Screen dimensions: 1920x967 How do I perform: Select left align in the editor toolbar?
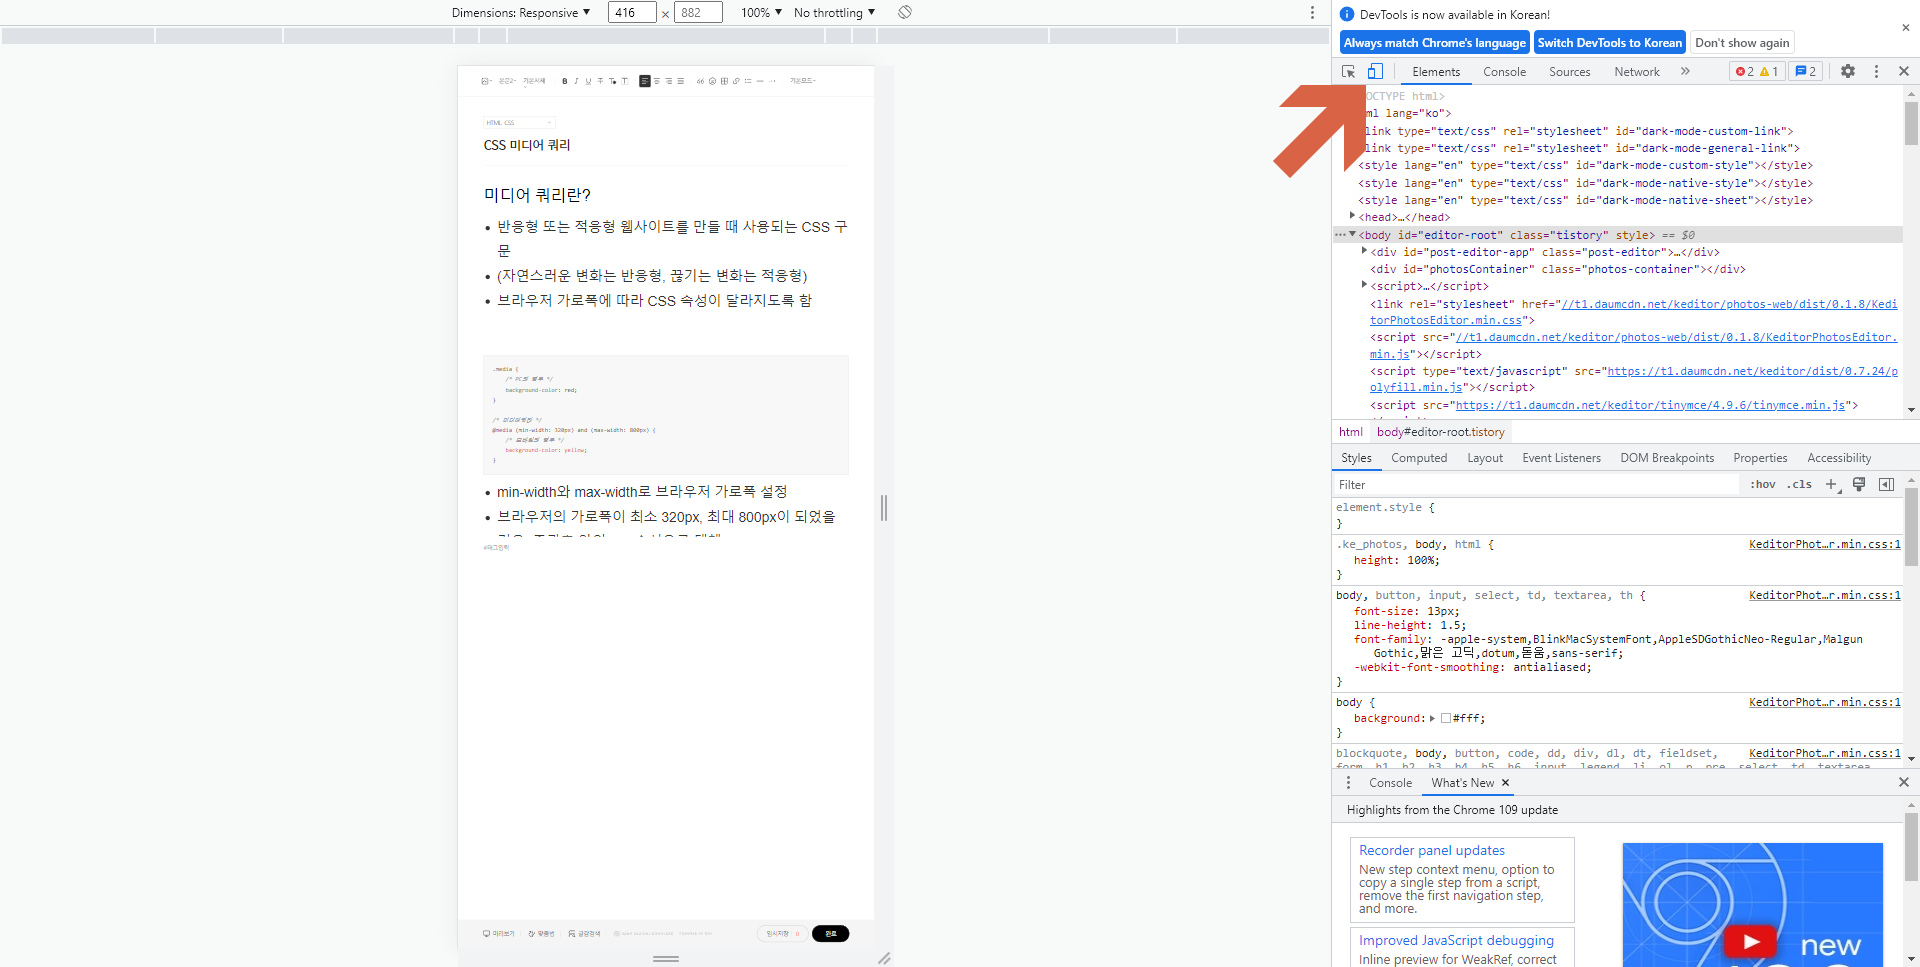(x=645, y=81)
